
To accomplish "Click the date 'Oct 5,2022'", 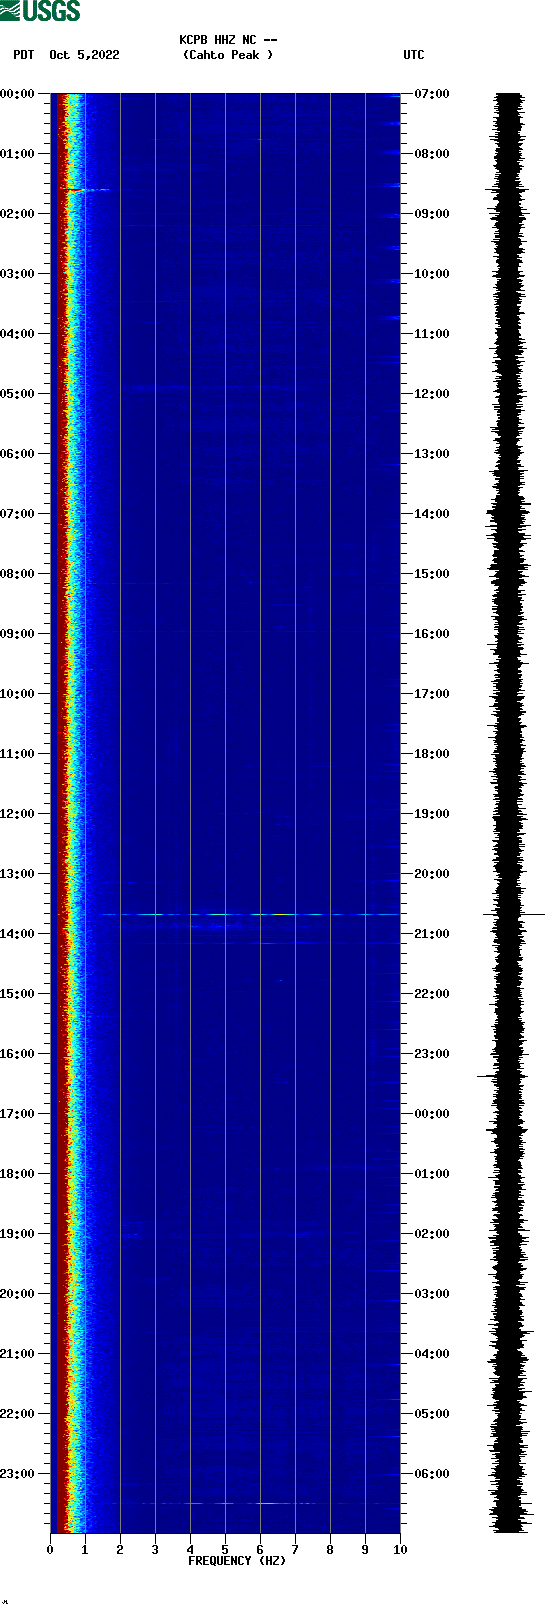I will pyautogui.click(x=84, y=55).
